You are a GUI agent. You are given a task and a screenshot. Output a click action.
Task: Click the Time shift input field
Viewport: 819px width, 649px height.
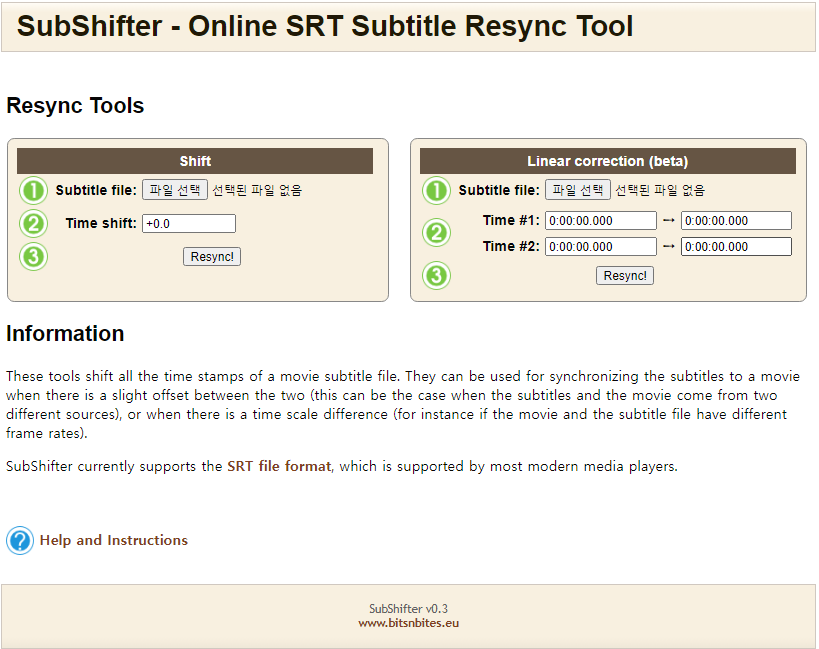189,223
